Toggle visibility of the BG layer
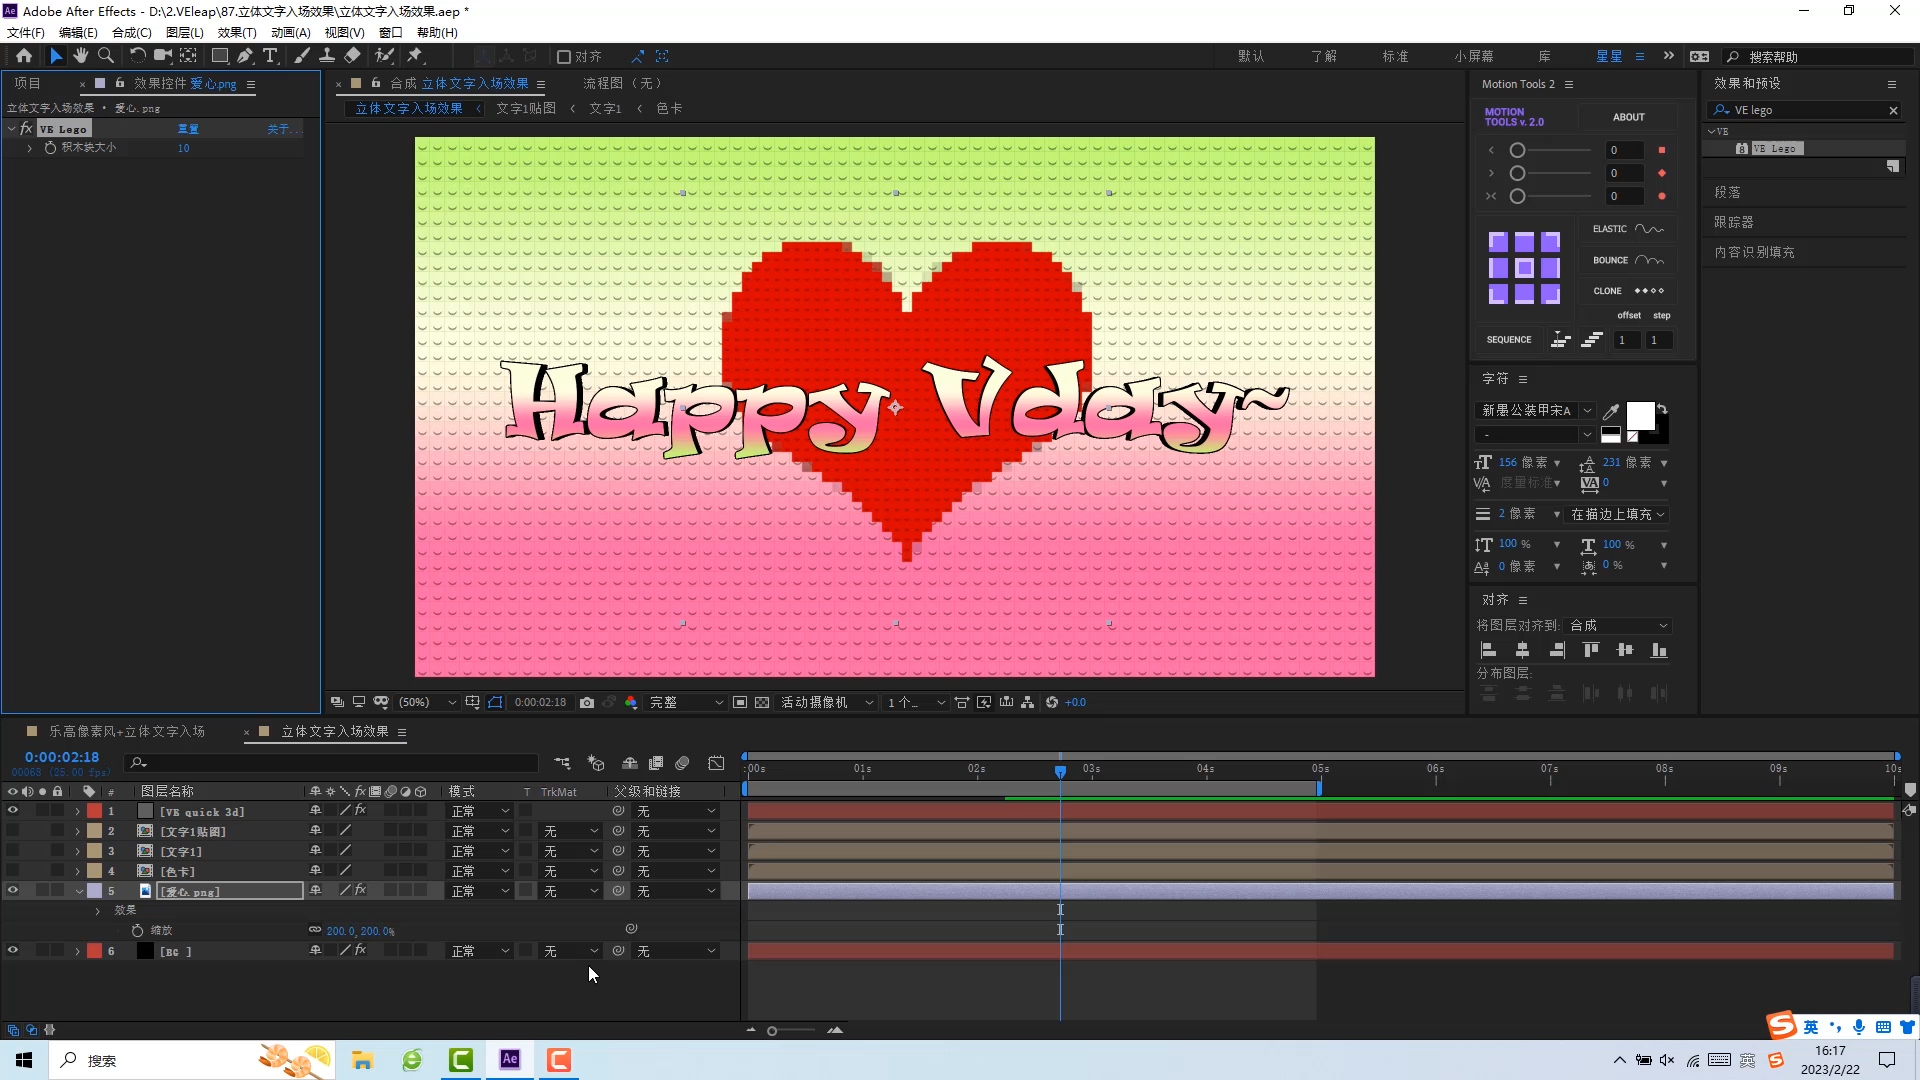Viewport: 1920px width, 1080px height. (x=12, y=951)
